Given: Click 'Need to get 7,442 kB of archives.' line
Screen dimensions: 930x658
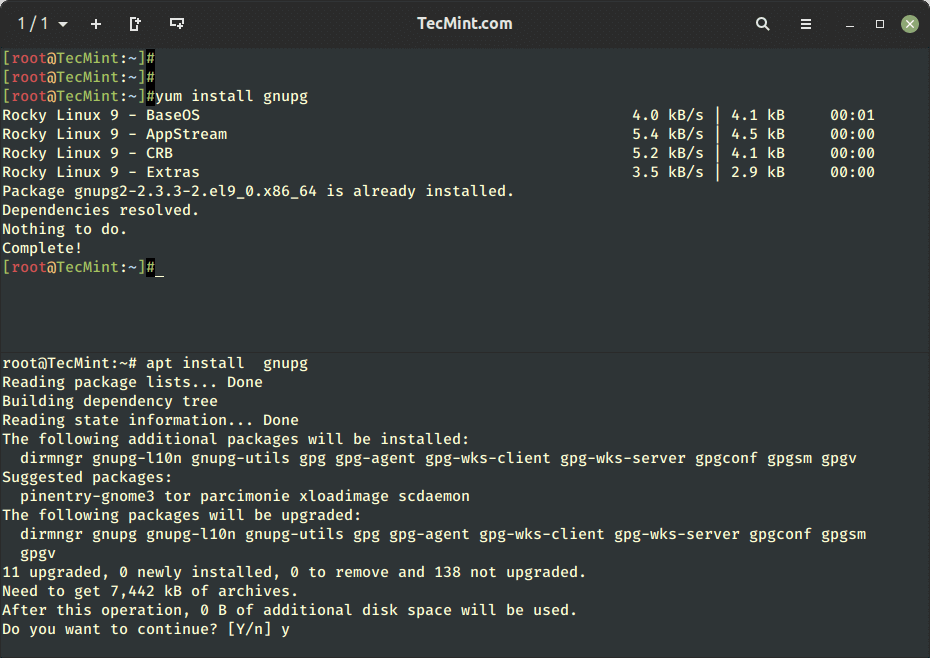Looking at the screenshot, I should [150, 591].
